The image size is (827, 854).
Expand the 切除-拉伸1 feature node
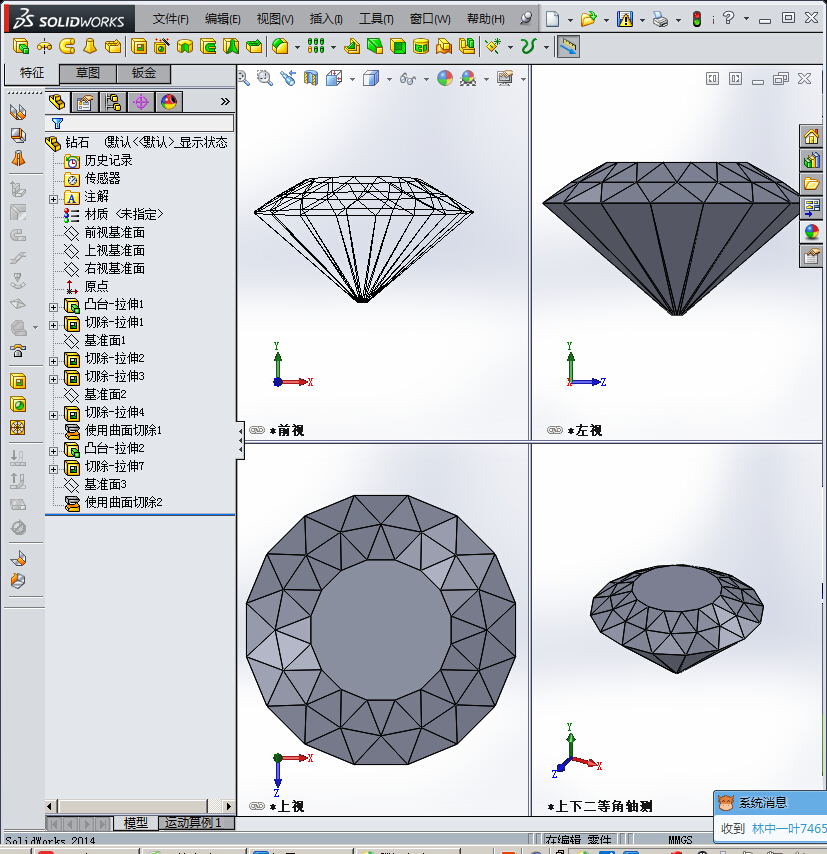(53, 325)
